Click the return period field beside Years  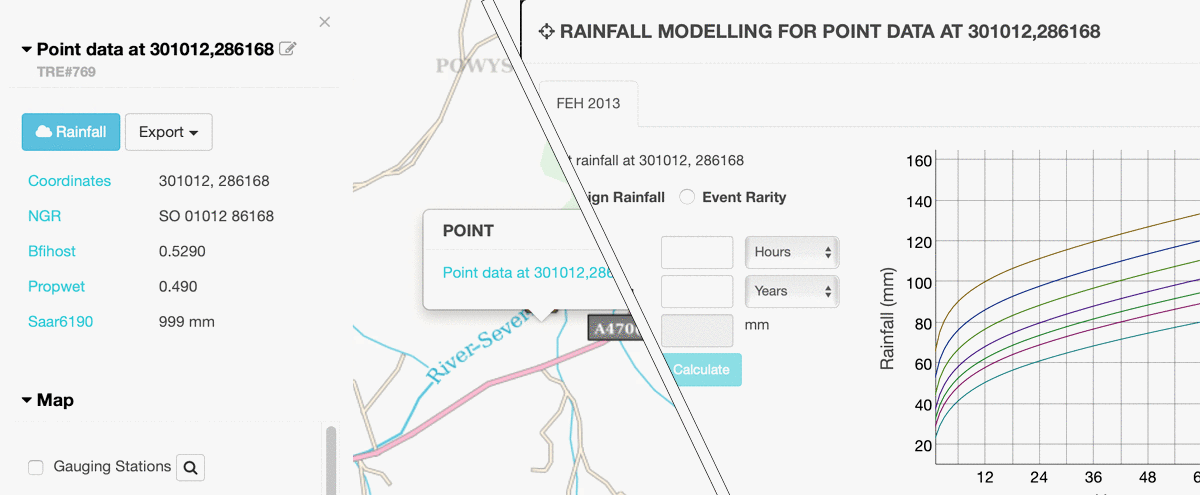click(x=697, y=291)
